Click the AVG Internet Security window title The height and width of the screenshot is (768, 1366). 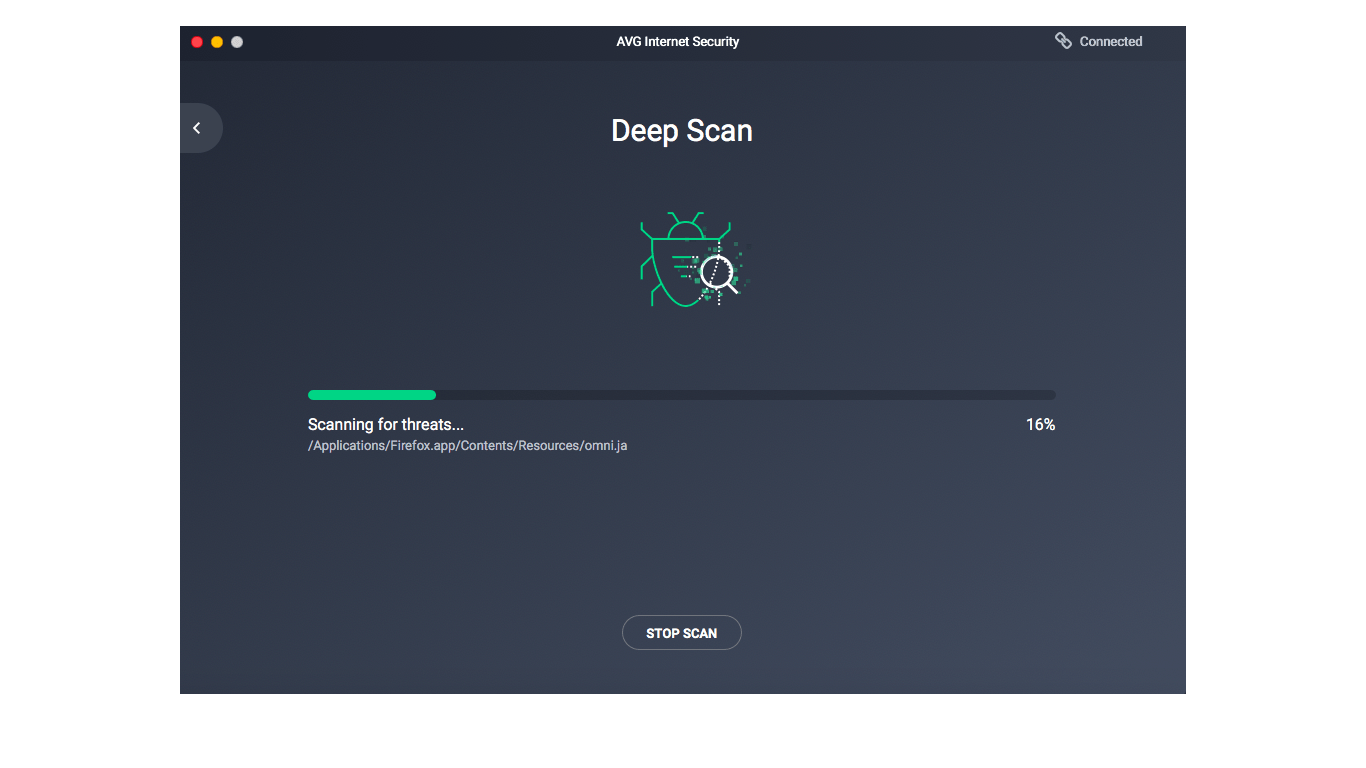[678, 42]
